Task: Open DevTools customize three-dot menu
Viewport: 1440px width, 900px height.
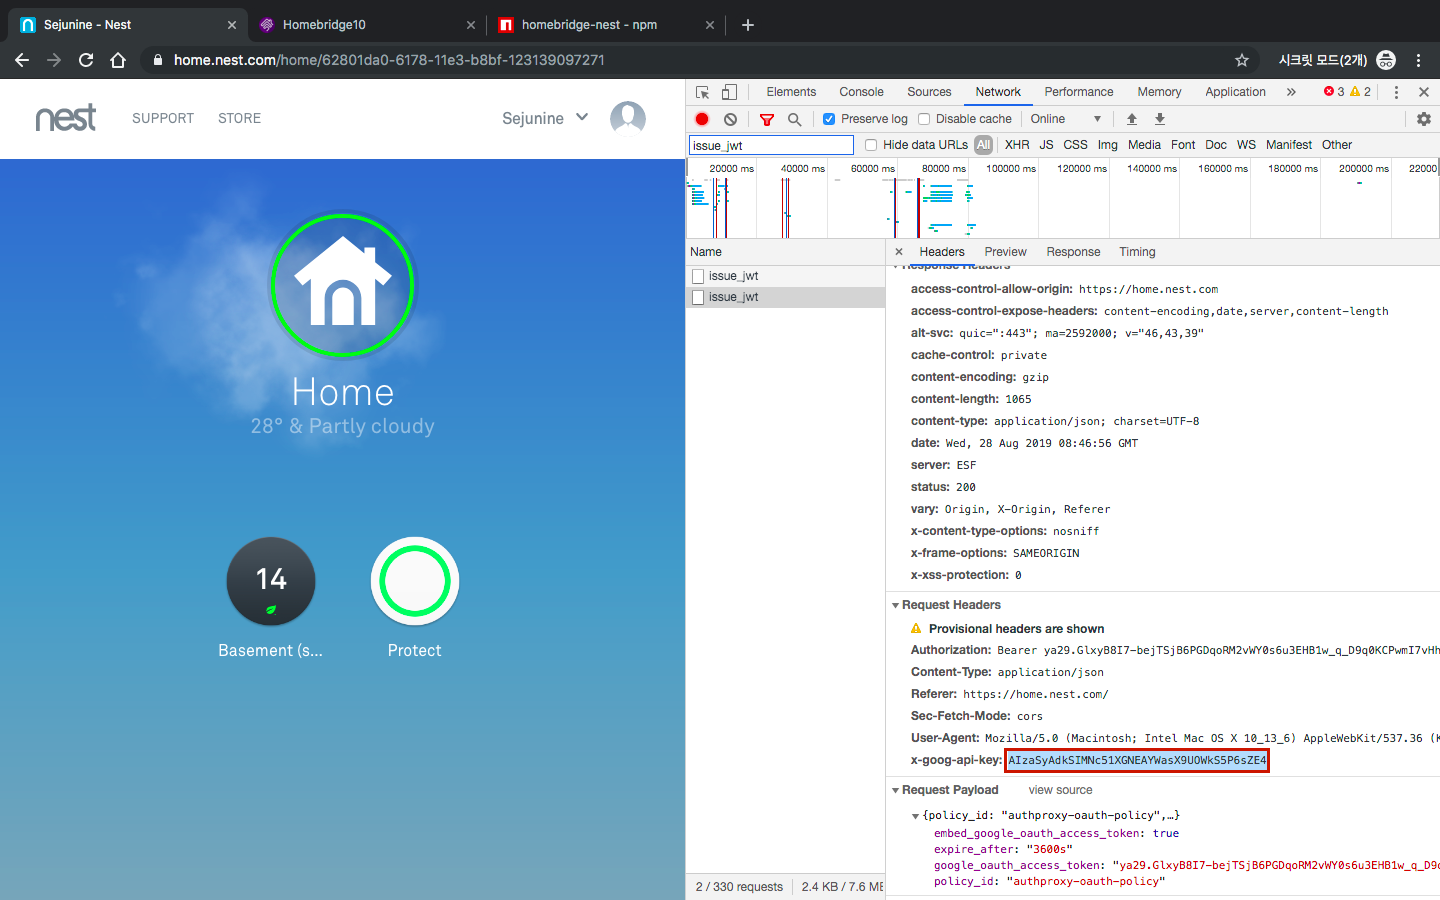Action: tap(1396, 92)
